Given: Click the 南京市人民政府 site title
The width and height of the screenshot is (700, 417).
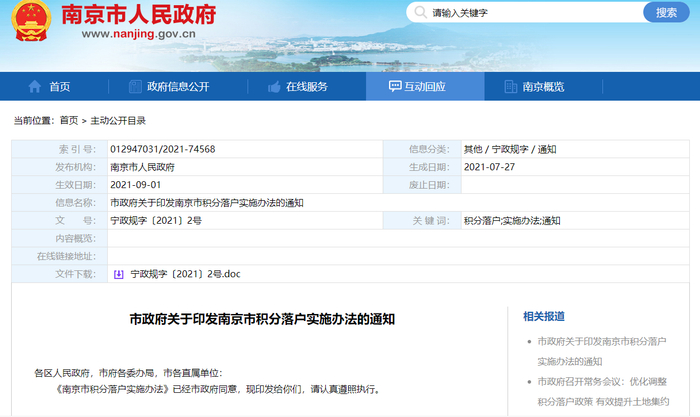Looking at the screenshot, I should tap(138, 15).
